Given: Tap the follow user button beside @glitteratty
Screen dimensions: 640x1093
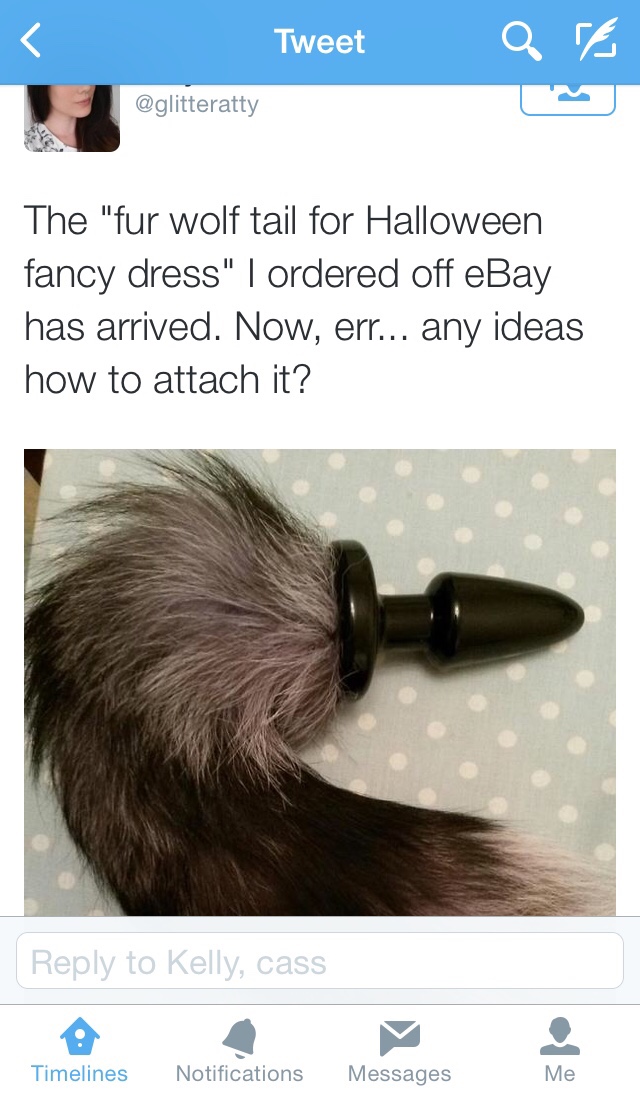Looking at the screenshot, I should (567, 99).
